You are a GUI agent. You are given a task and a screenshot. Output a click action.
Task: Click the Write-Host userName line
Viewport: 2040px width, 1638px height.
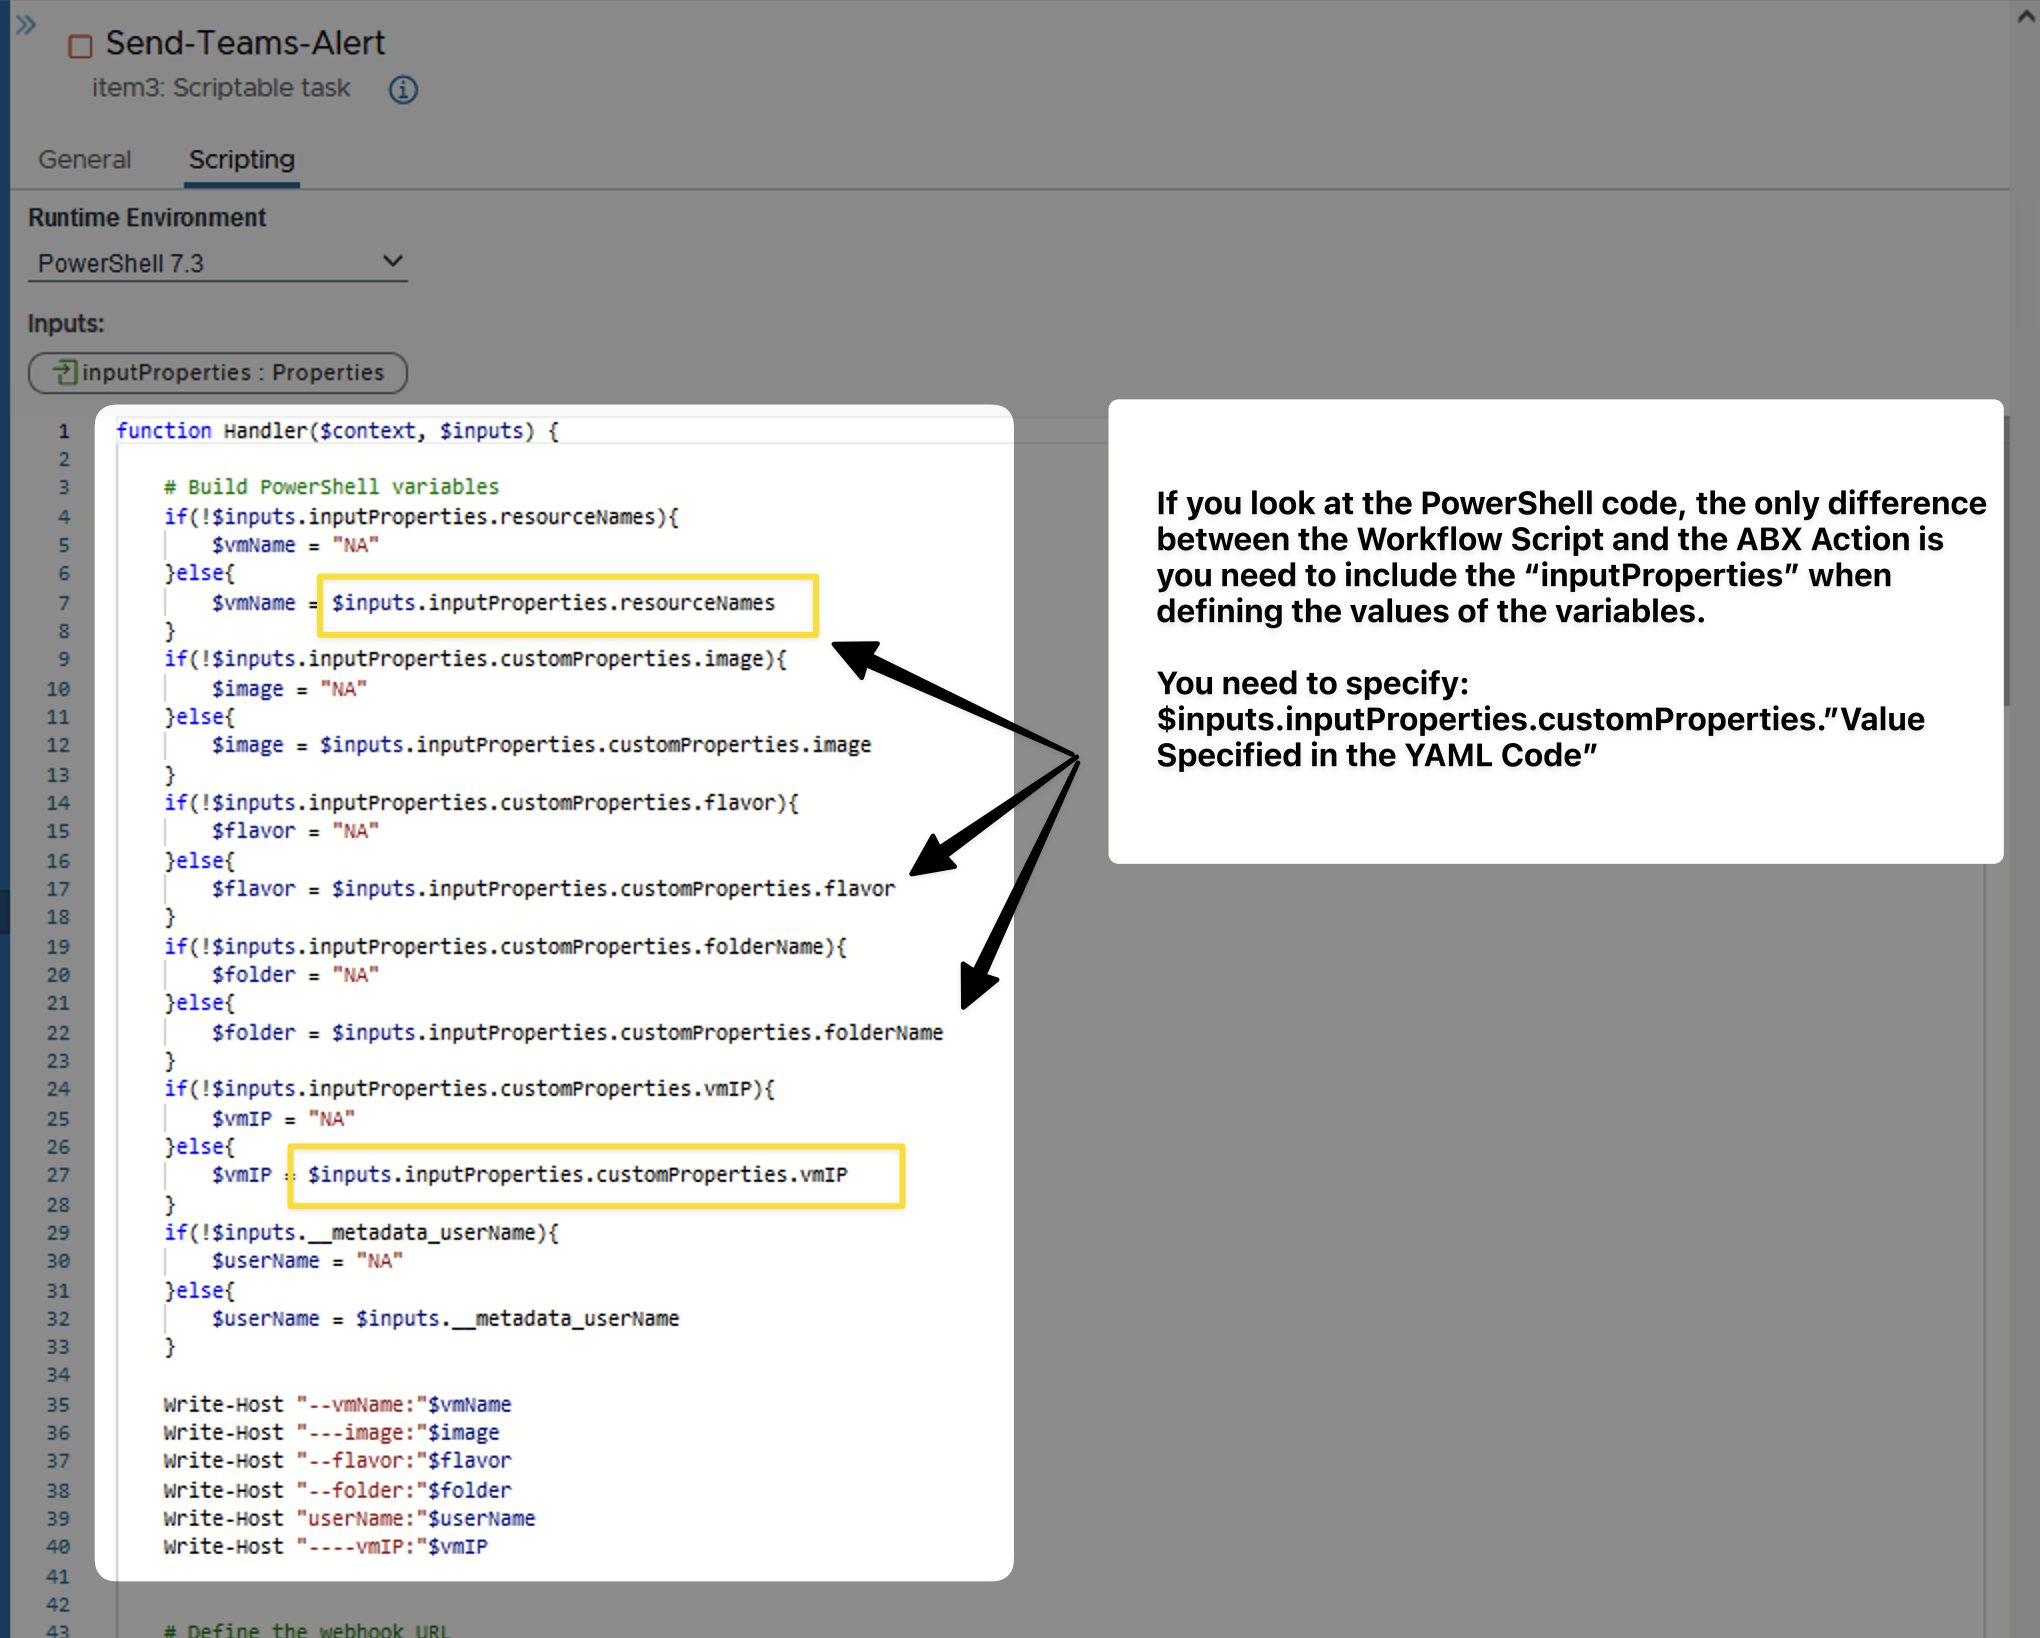(x=349, y=1518)
